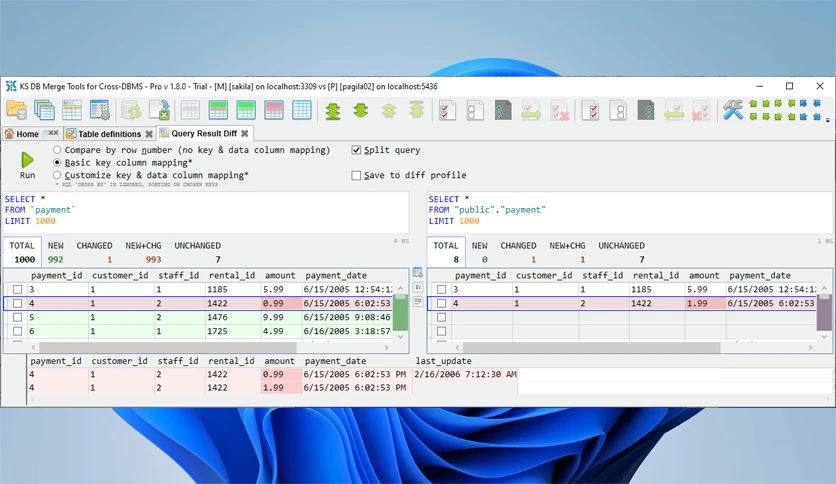The width and height of the screenshot is (836, 484).
Task: Select Compare by row number option
Action: coord(57,150)
